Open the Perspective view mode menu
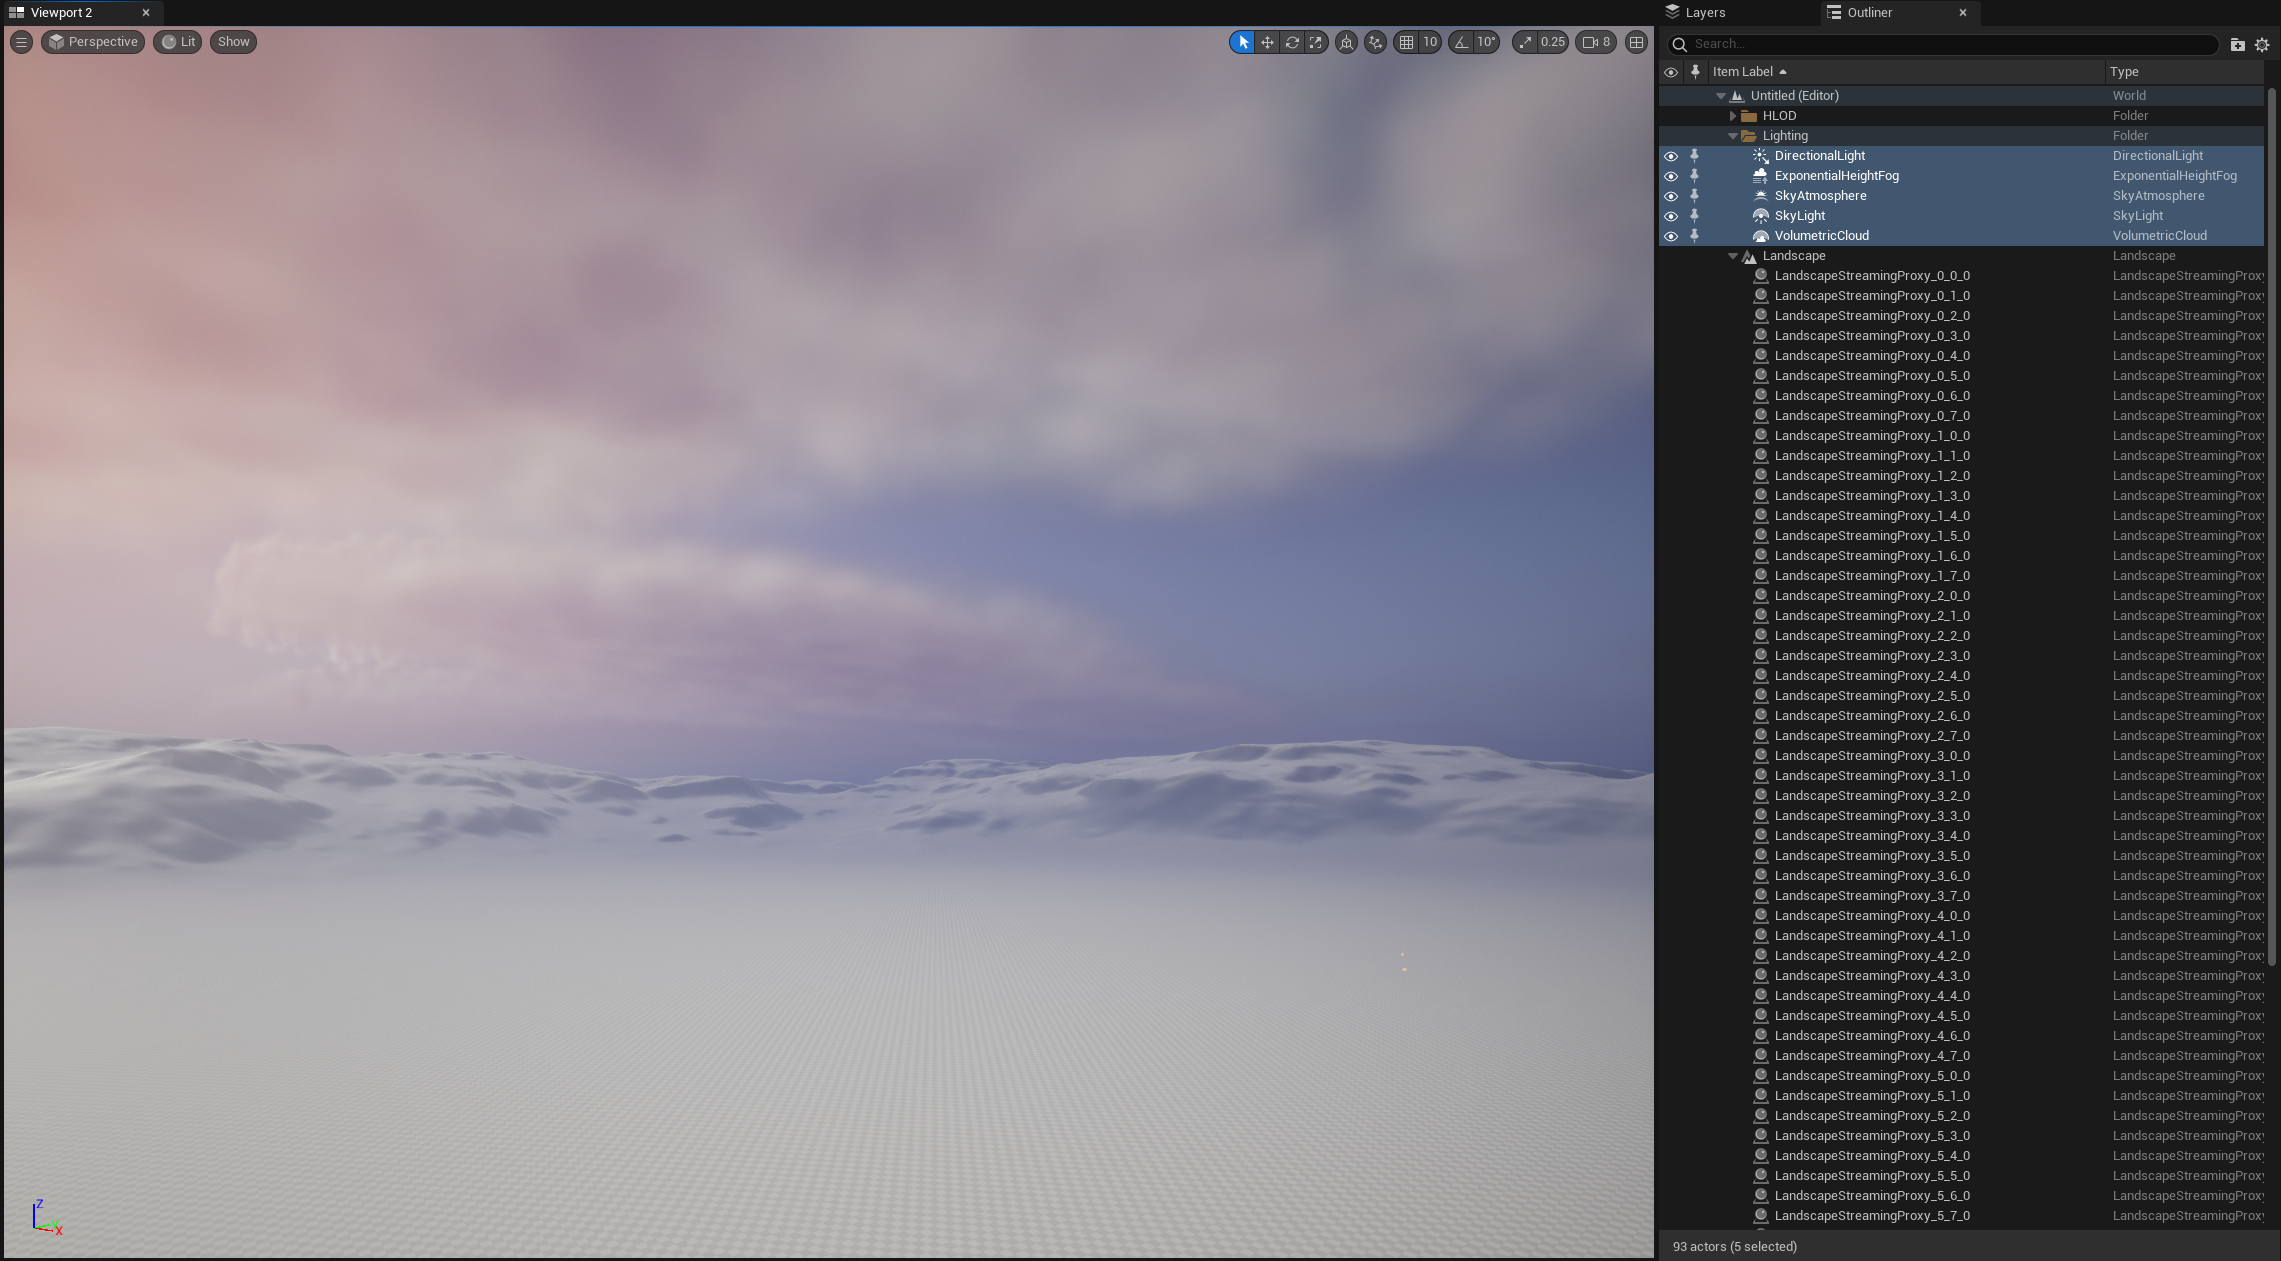This screenshot has height=1261, width=2281. [x=93, y=42]
